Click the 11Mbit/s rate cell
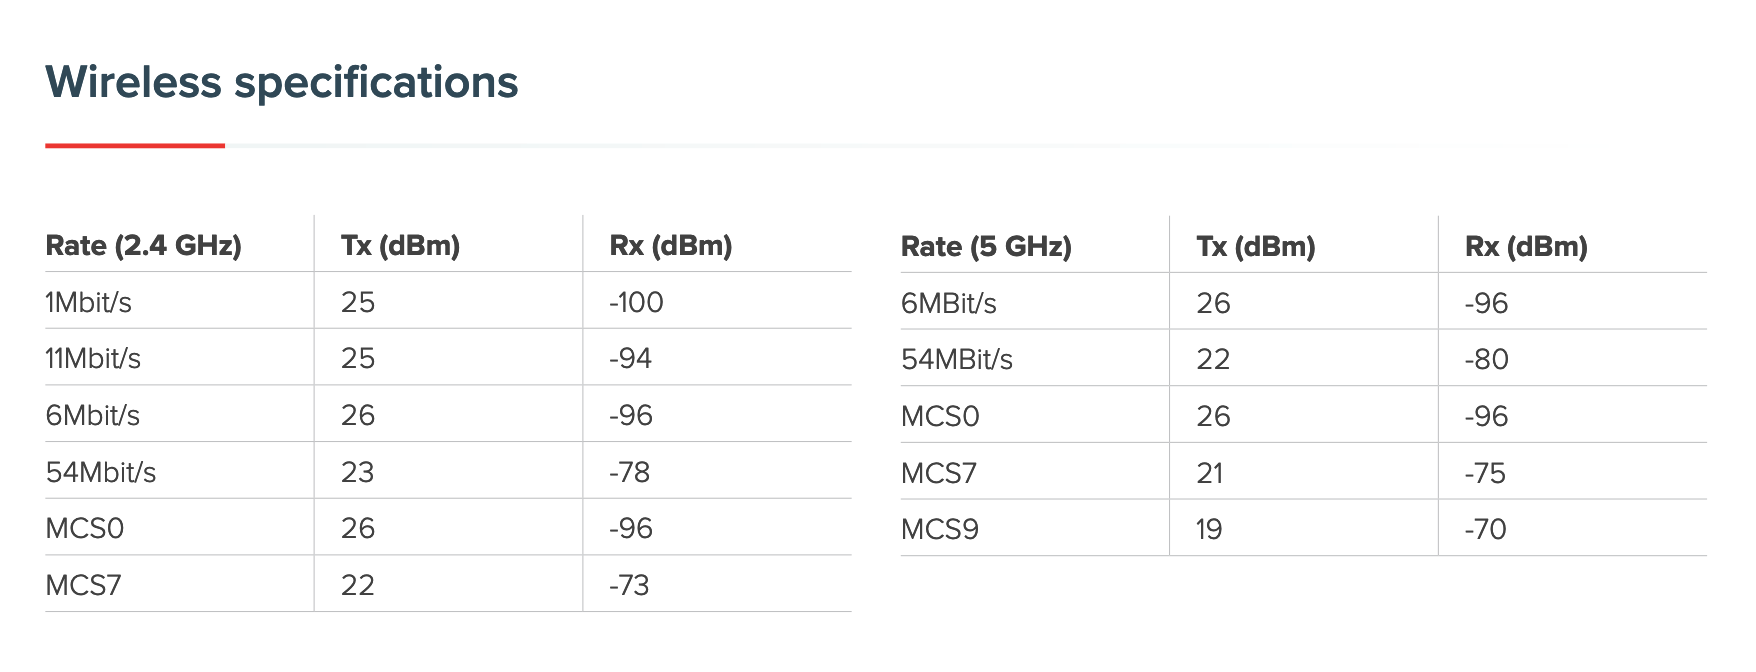 [x=93, y=359]
